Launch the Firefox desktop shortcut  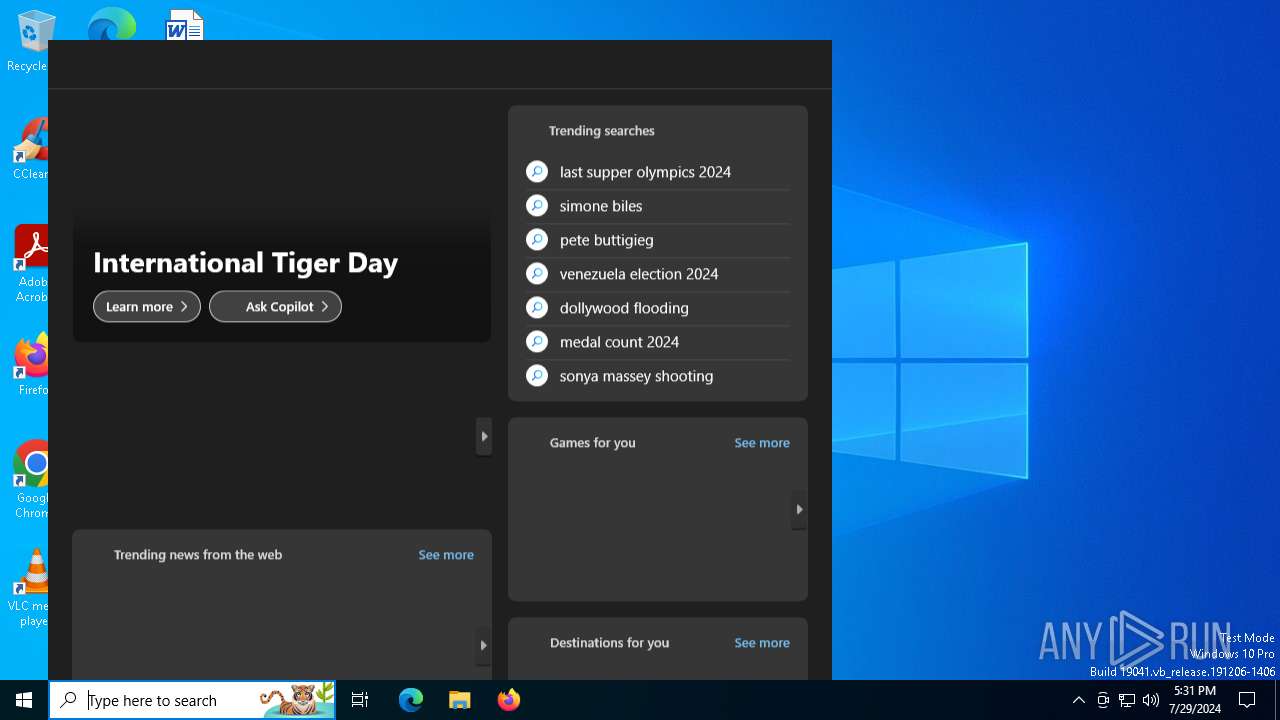click(31, 366)
